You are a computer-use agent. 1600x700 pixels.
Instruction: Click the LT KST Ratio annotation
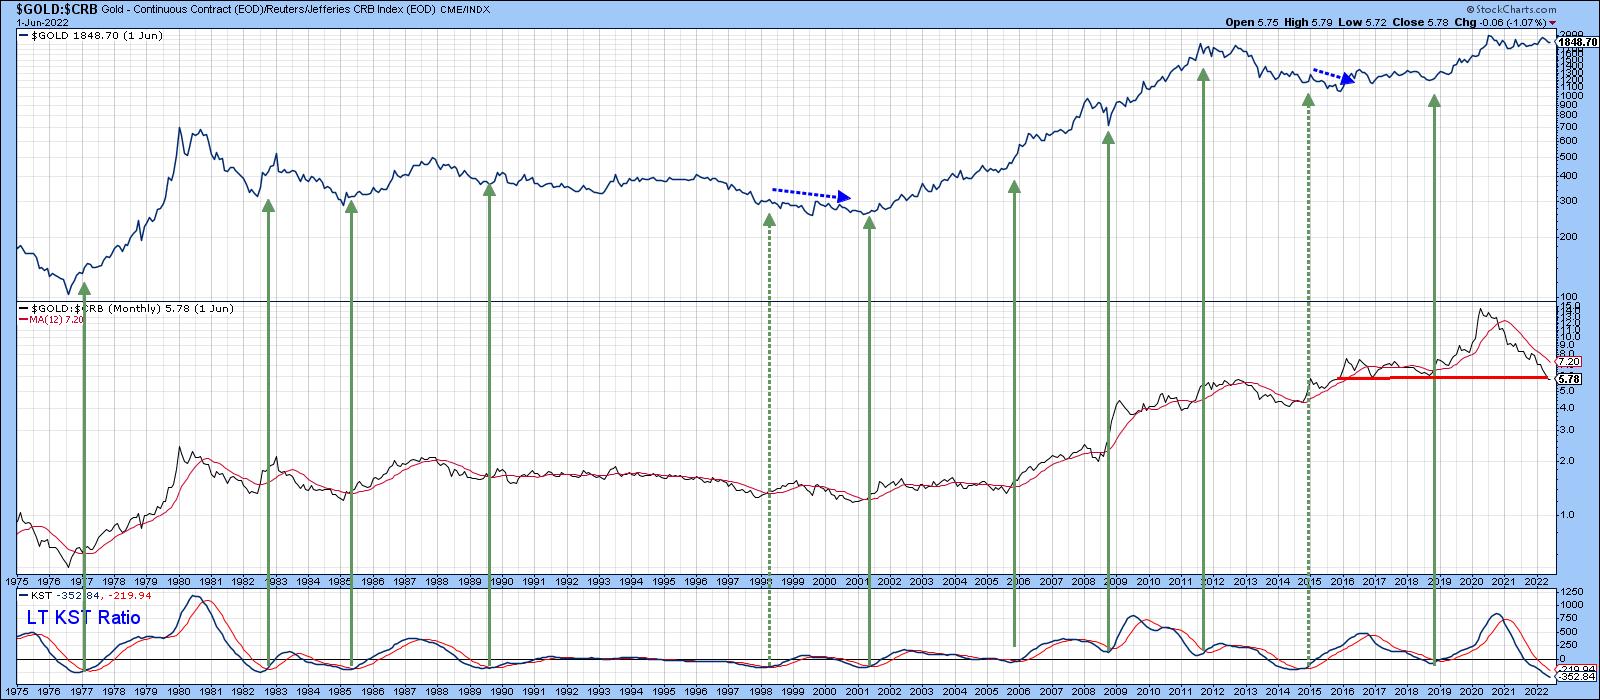coord(80,618)
